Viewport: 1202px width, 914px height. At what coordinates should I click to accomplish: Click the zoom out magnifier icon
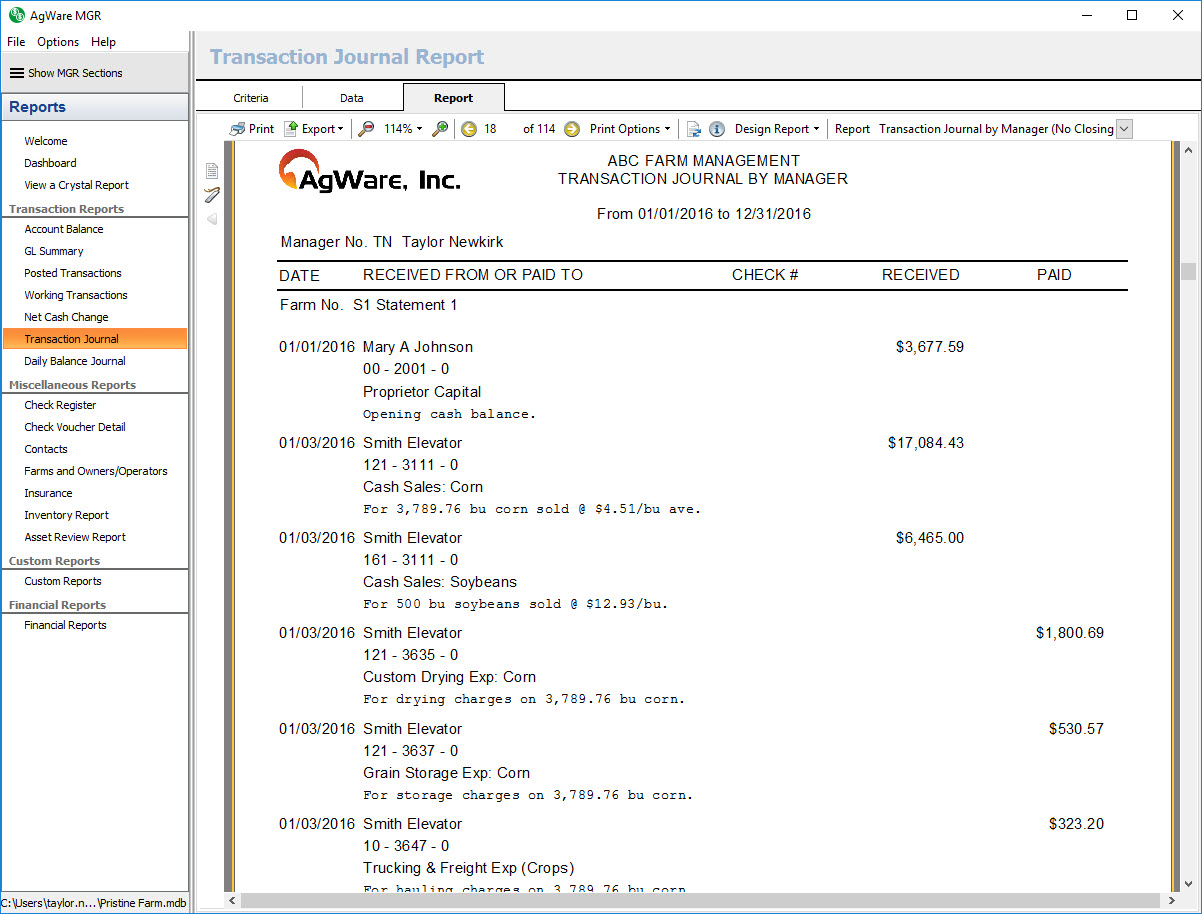[367, 129]
